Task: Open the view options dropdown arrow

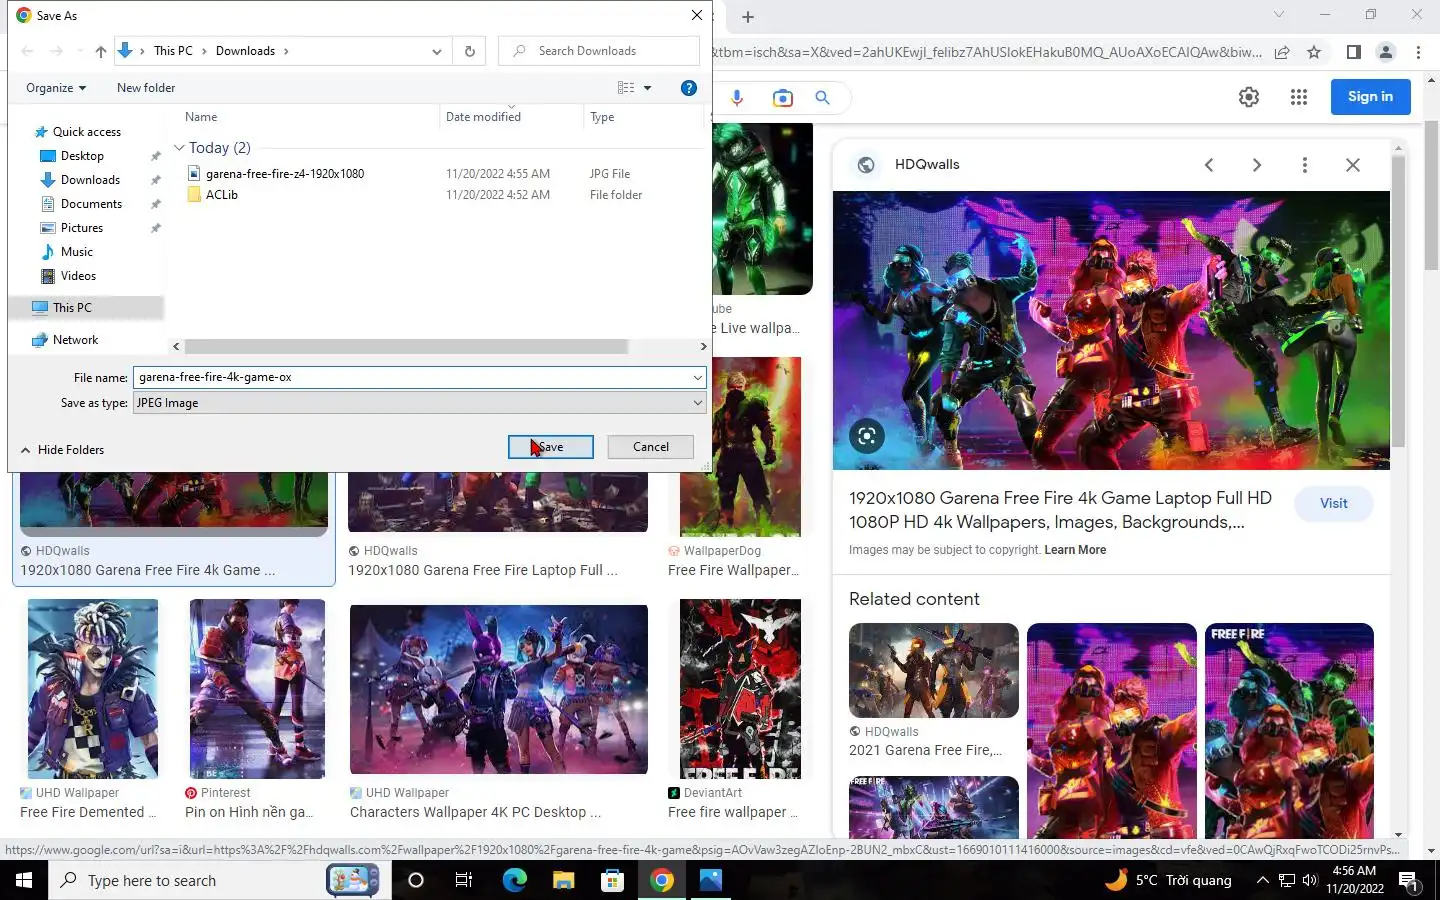Action: tap(647, 88)
